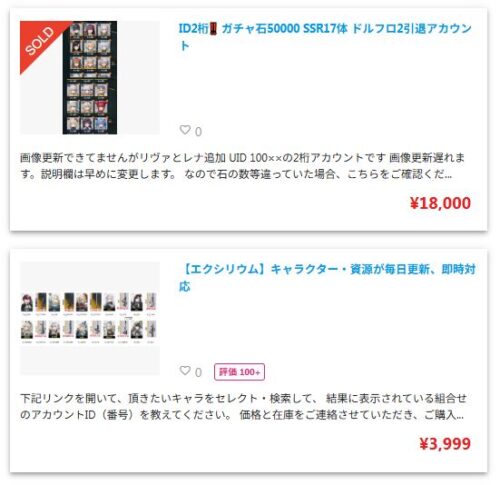The image size is (500, 485).
Task: Like the ¥18,000 listing with heart icon
Action: pos(185,130)
